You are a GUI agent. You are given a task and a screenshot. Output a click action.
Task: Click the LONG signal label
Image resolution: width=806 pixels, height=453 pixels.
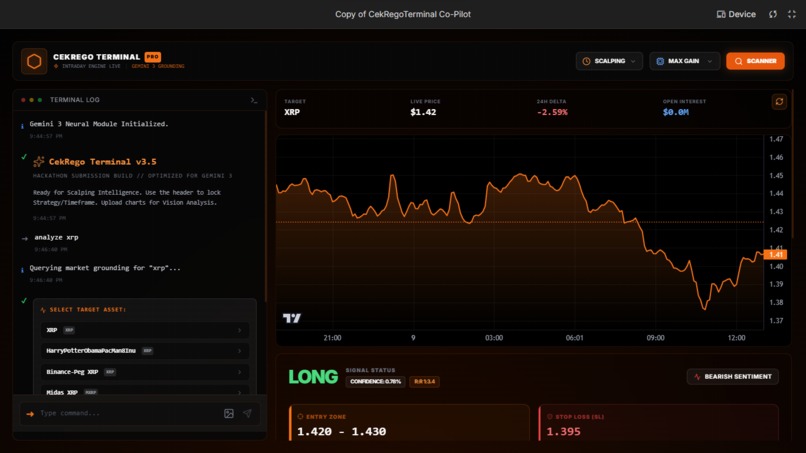(313, 377)
